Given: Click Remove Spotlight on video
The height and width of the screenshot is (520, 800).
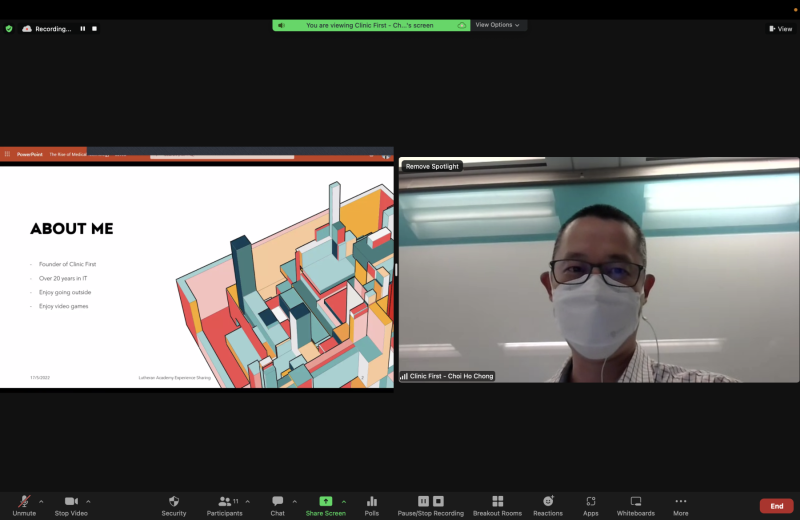Looking at the screenshot, I should tap(432, 166).
